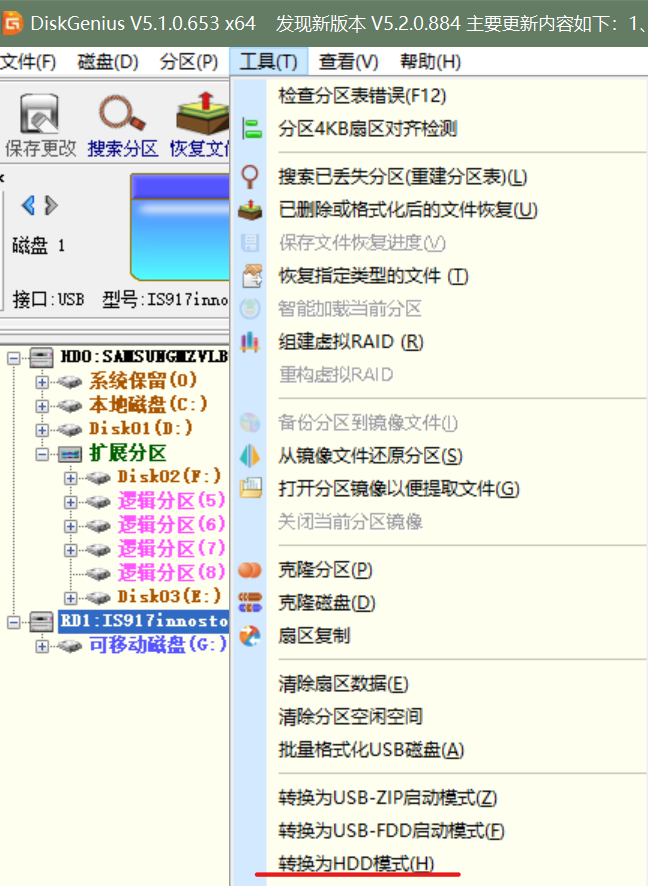Click the deleted file recovery icon in menu

click(250, 210)
